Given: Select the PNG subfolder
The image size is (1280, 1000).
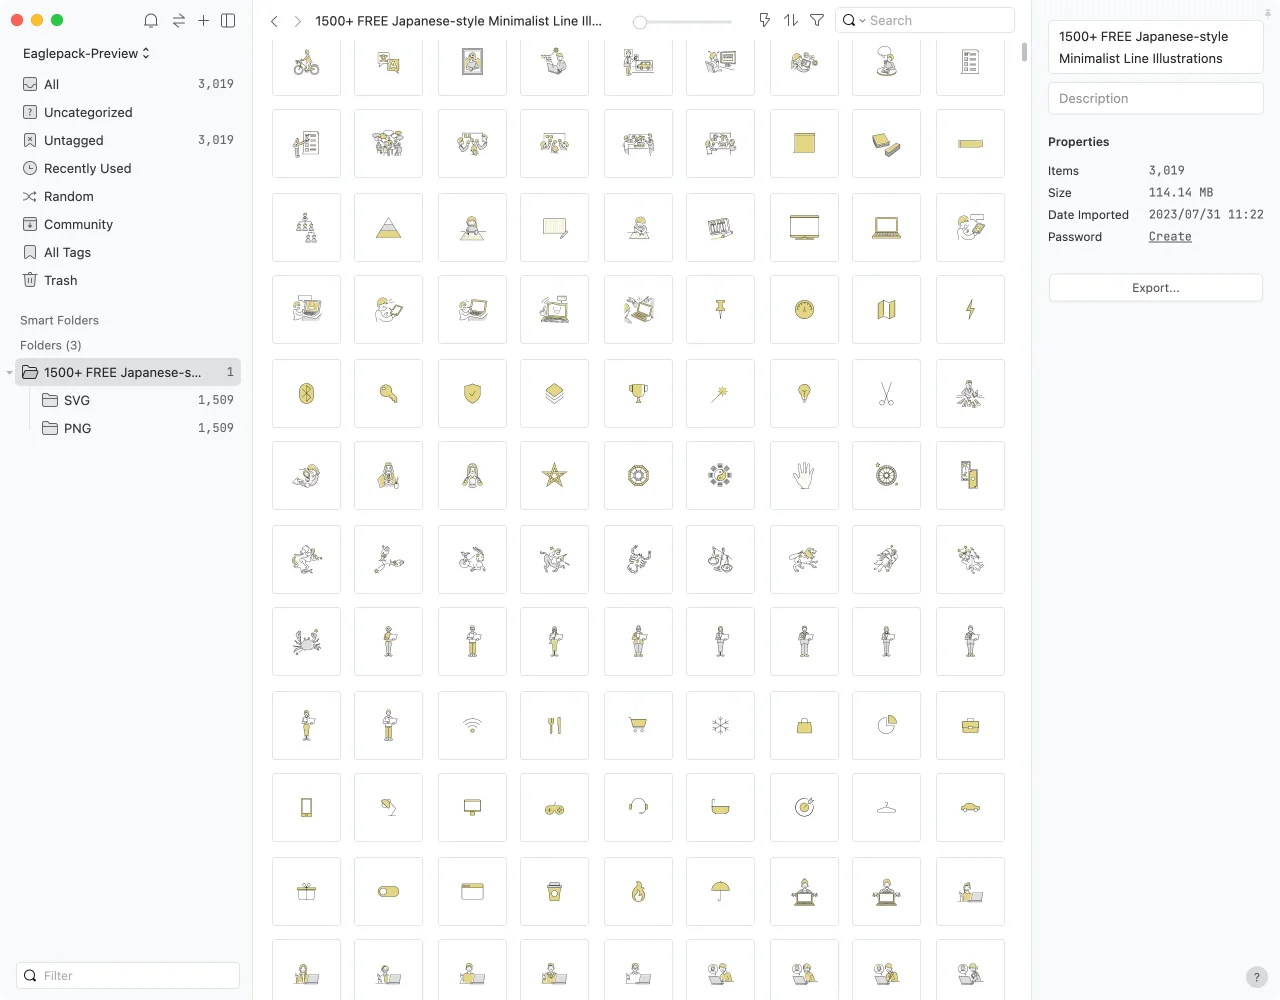Looking at the screenshot, I should [x=77, y=428].
